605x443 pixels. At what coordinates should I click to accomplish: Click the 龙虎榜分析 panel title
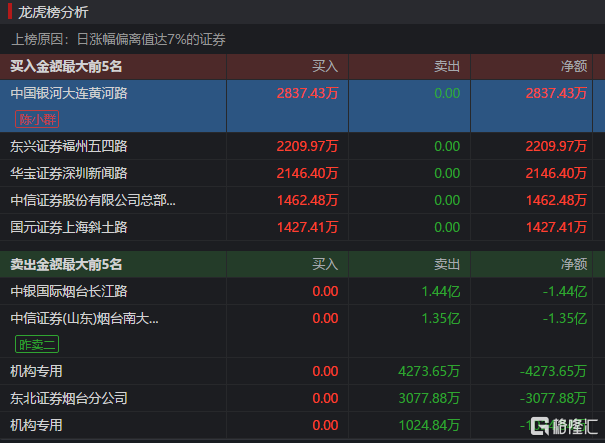coord(53,12)
